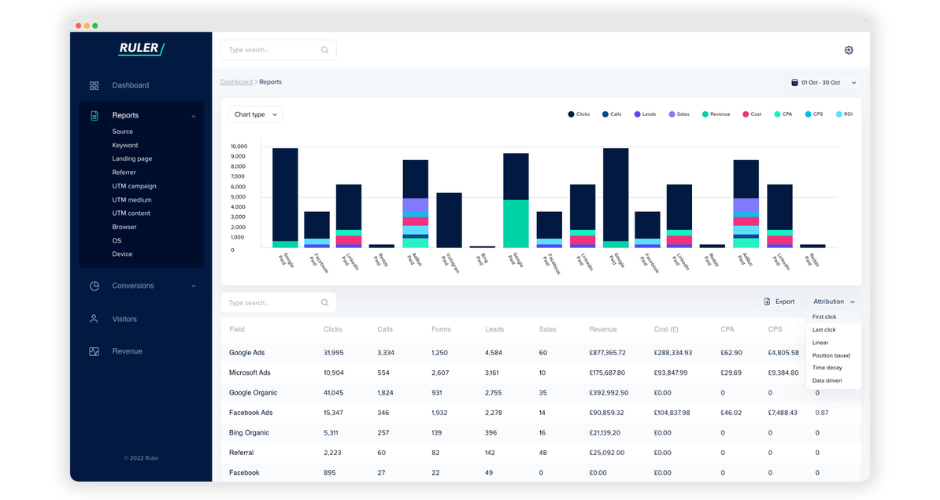Open the Device report
Screen dimensions: 940x500
tap(122, 254)
